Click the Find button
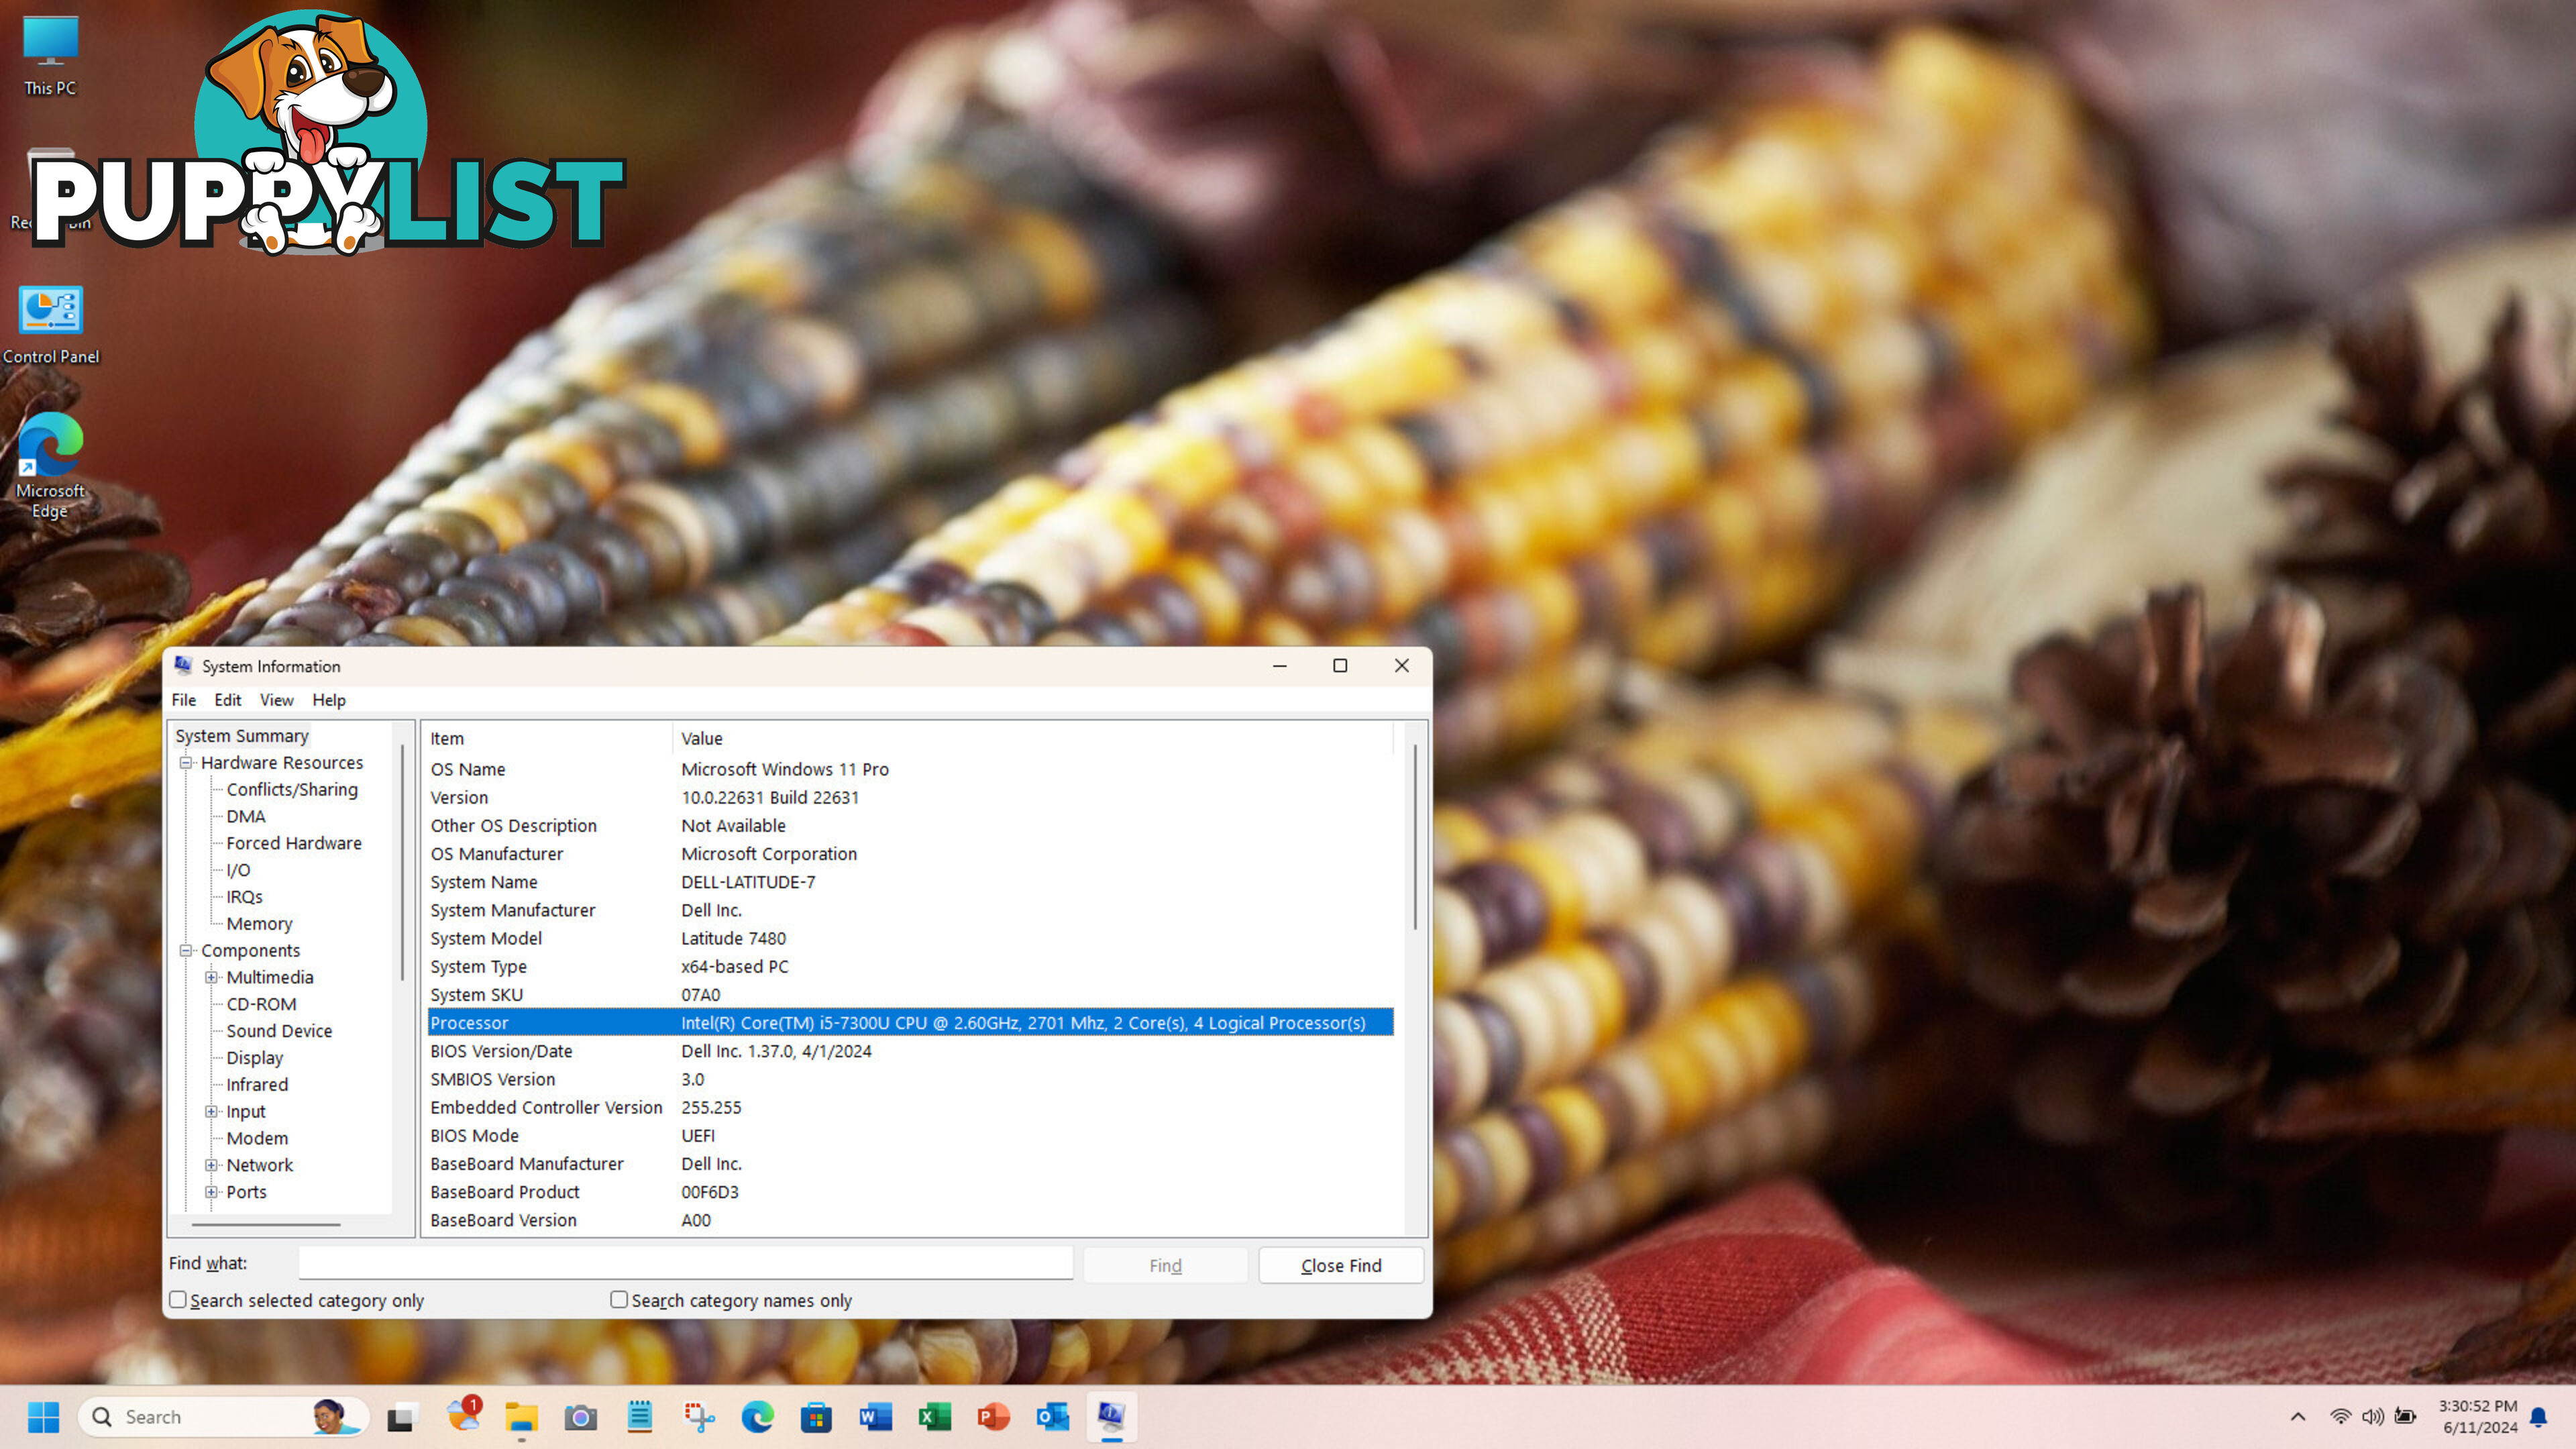Screen dimensions: 2576x1449 pyautogui.click(x=1164, y=1265)
